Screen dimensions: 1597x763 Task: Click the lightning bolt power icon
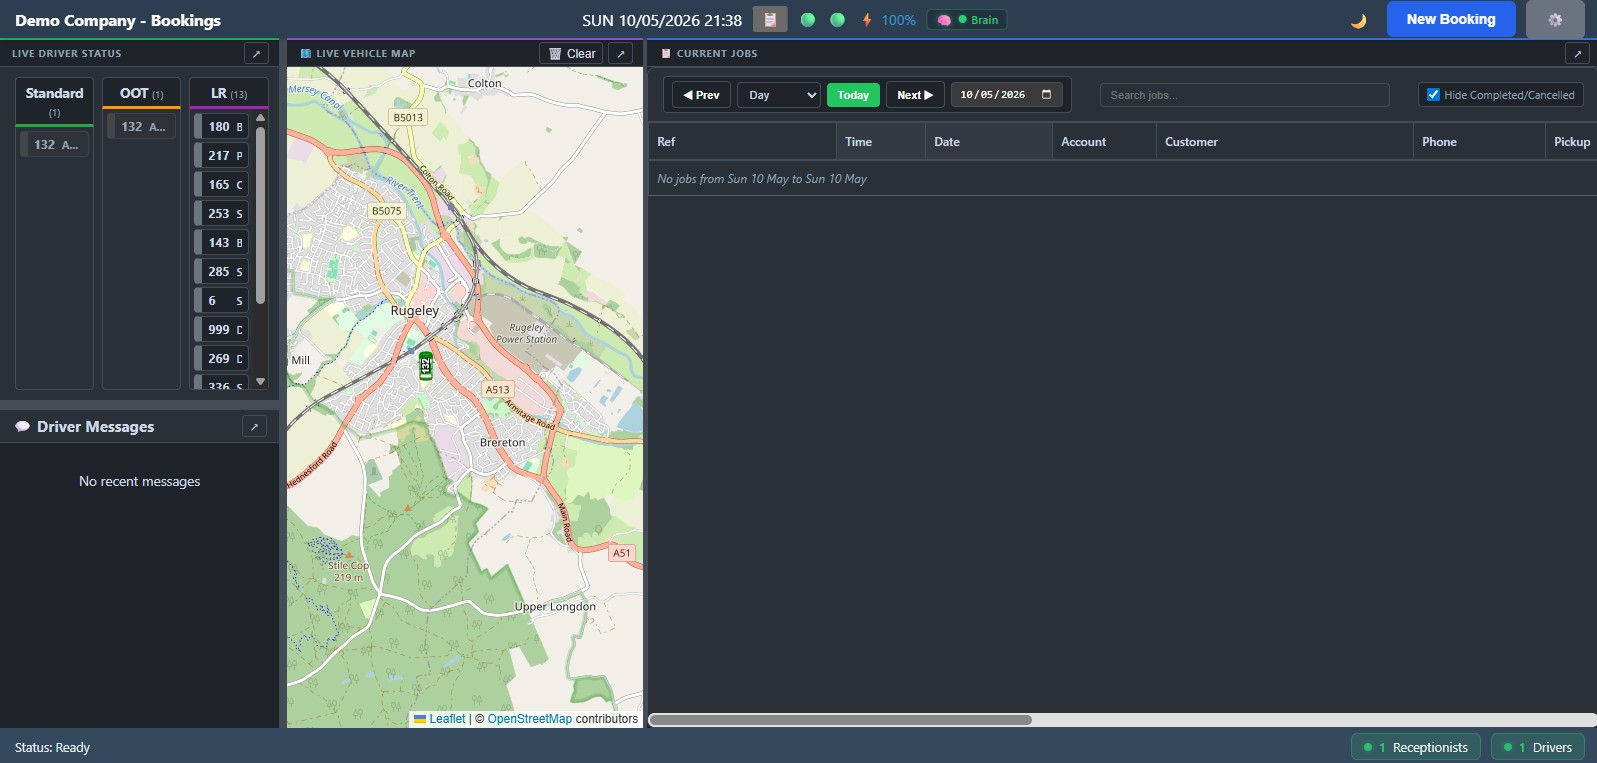(867, 19)
